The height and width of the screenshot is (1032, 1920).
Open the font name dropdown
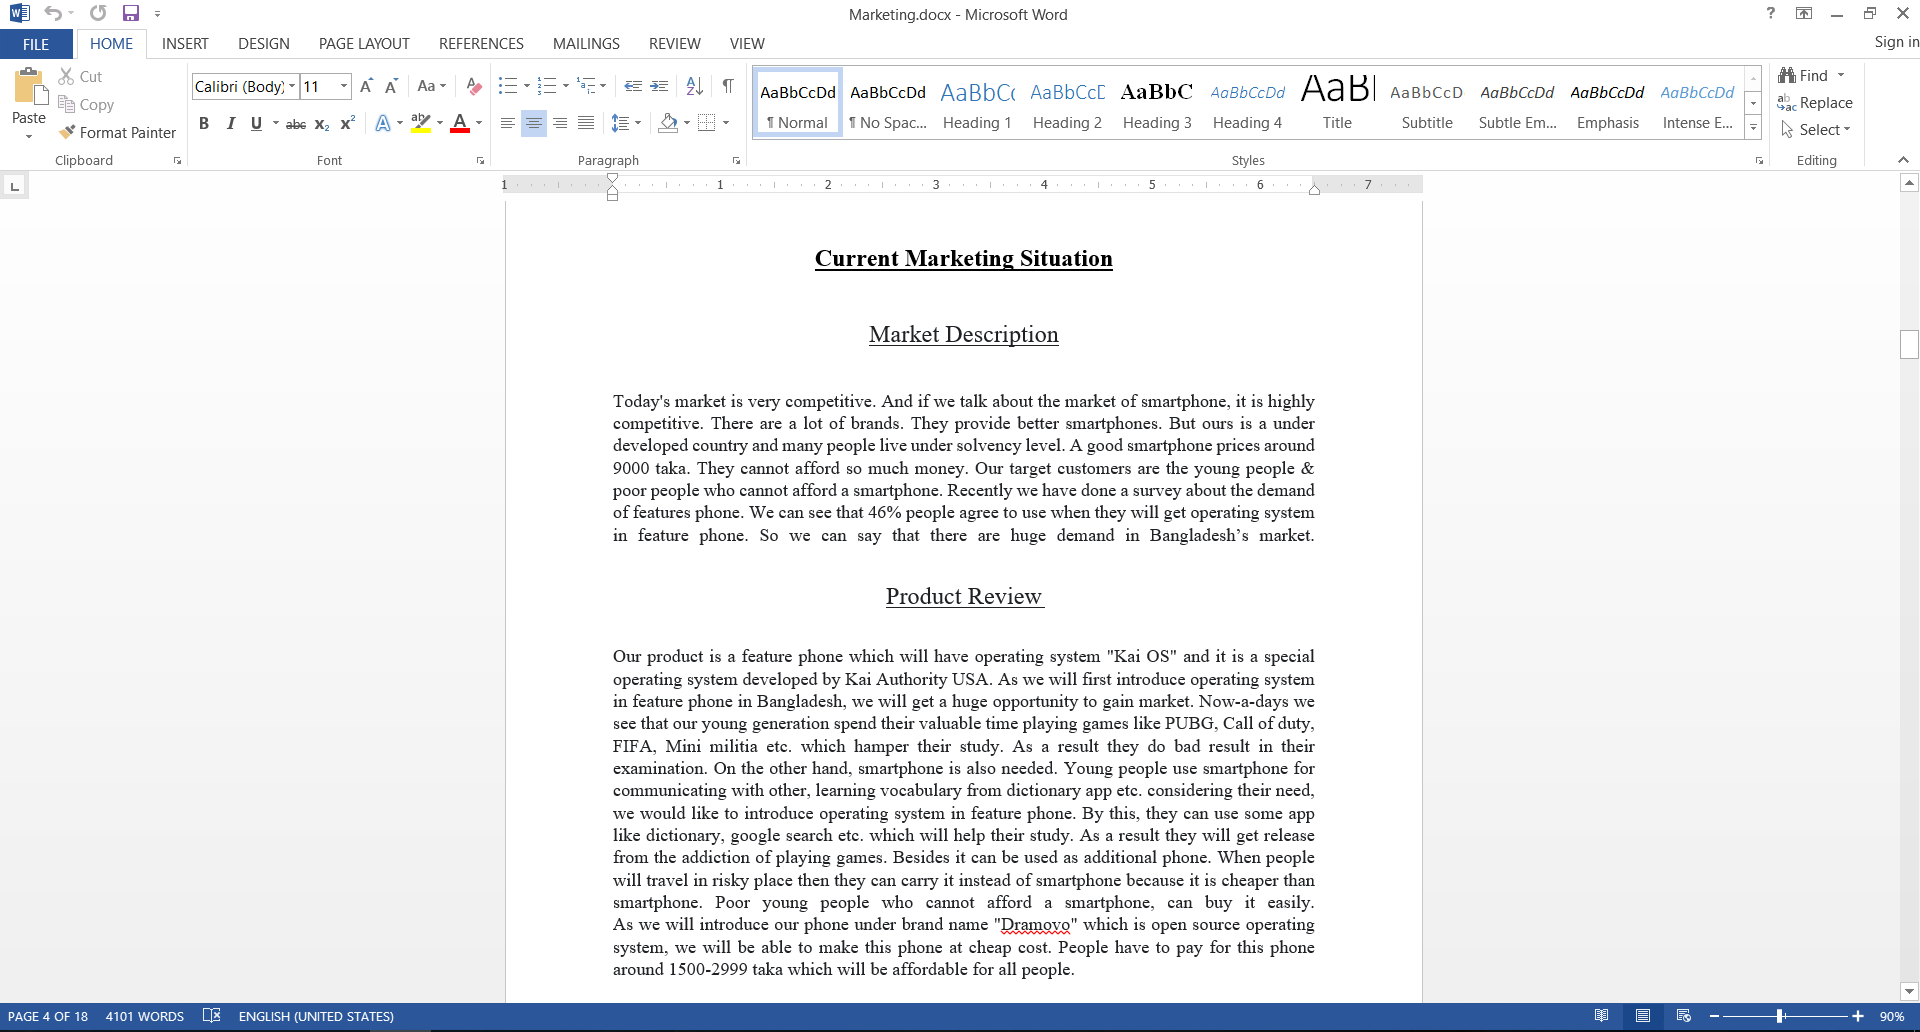click(292, 86)
